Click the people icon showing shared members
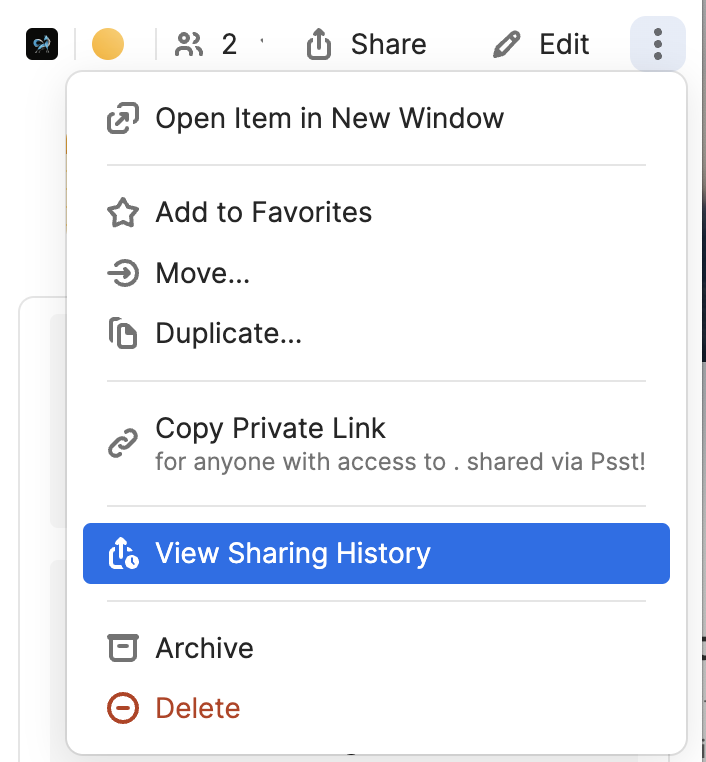The height and width of the screenshot is (762, 706). [188, 45]
